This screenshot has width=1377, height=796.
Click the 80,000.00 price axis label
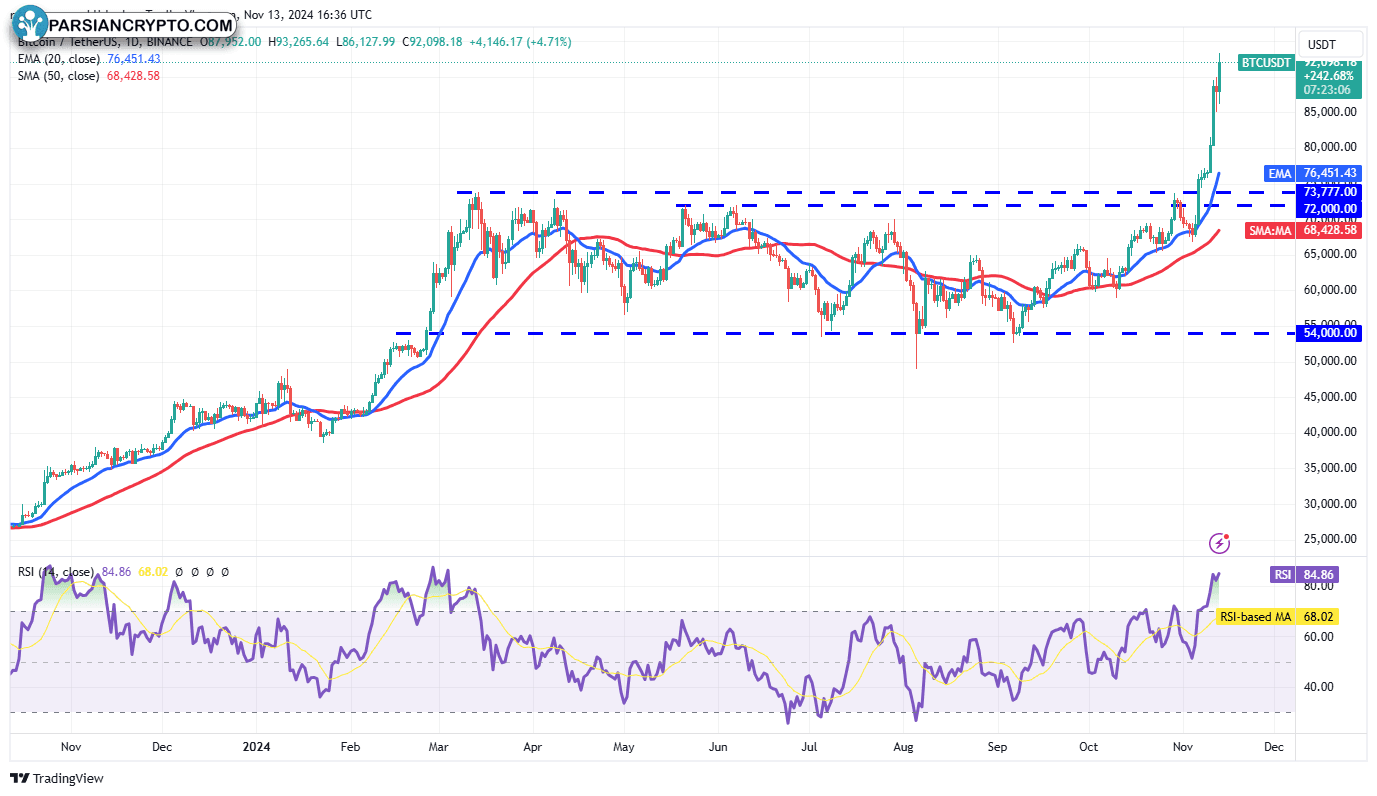coord(1328,148)
